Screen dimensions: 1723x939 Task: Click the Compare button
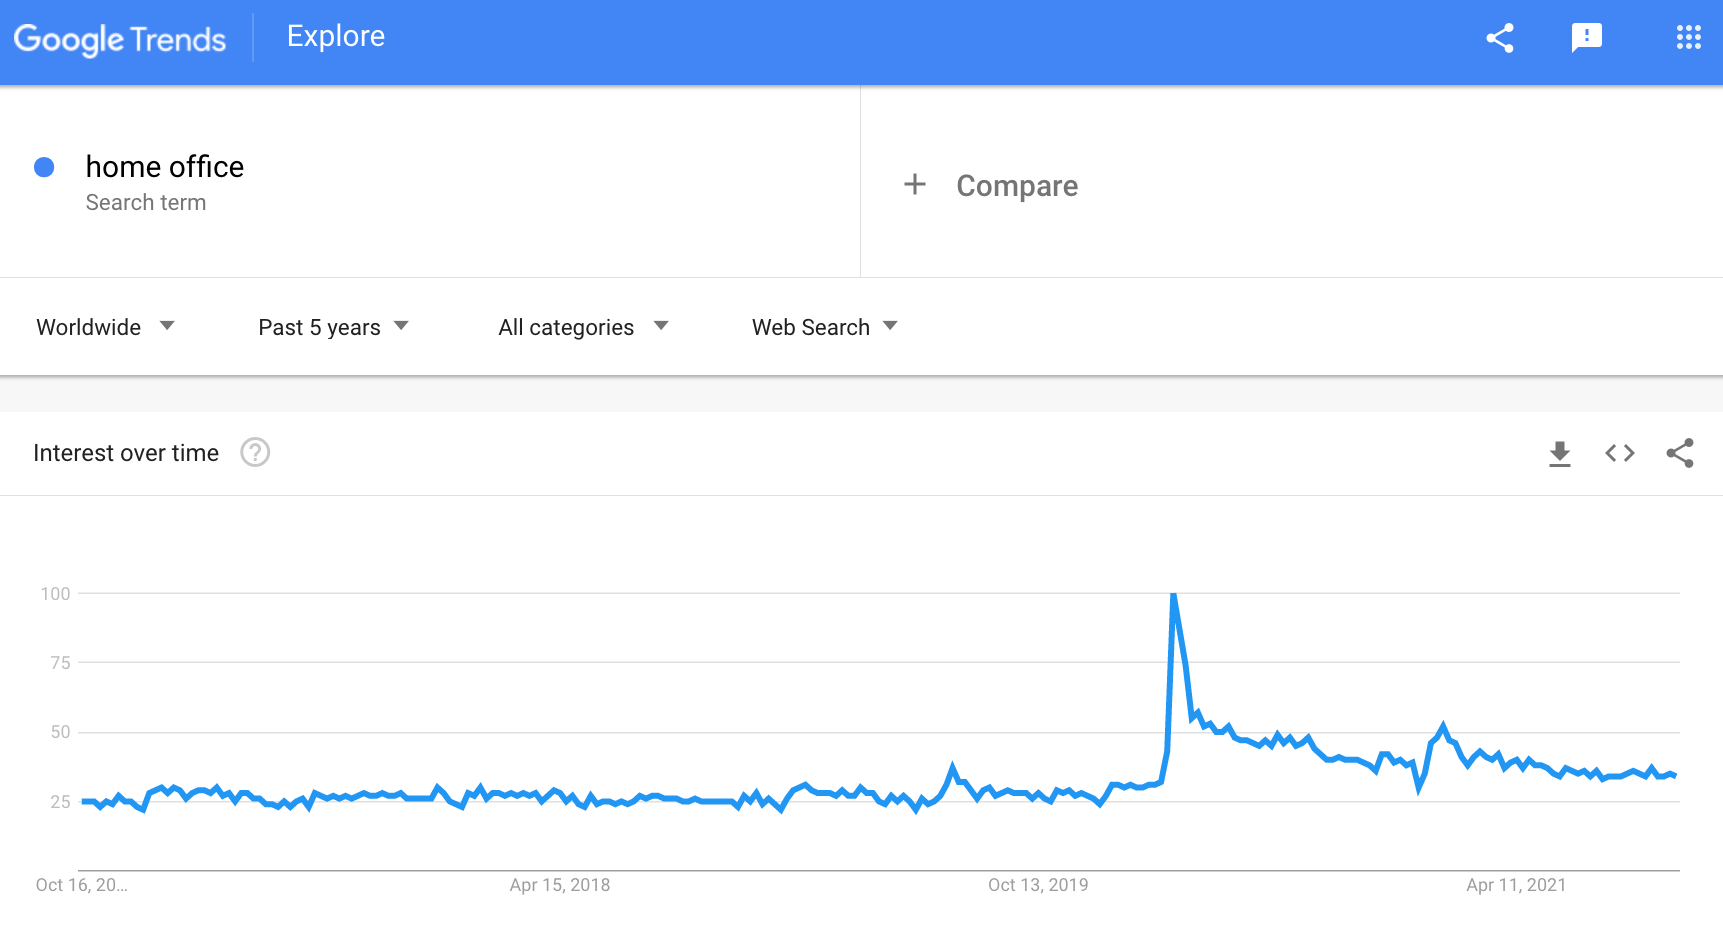click(1016, 186)
